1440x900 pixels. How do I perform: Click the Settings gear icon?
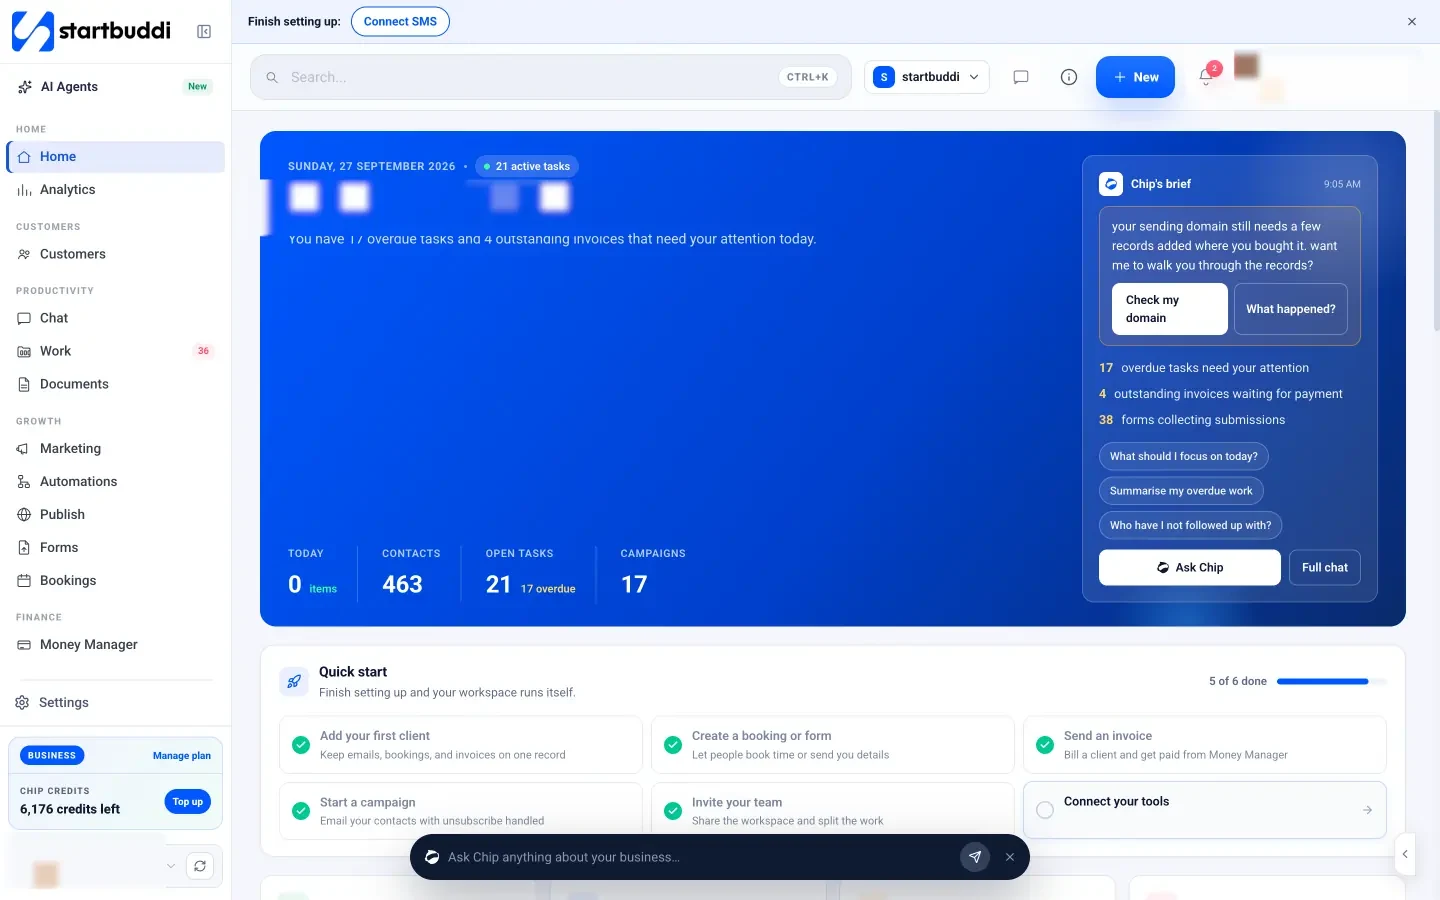click(x=22, y=703)
